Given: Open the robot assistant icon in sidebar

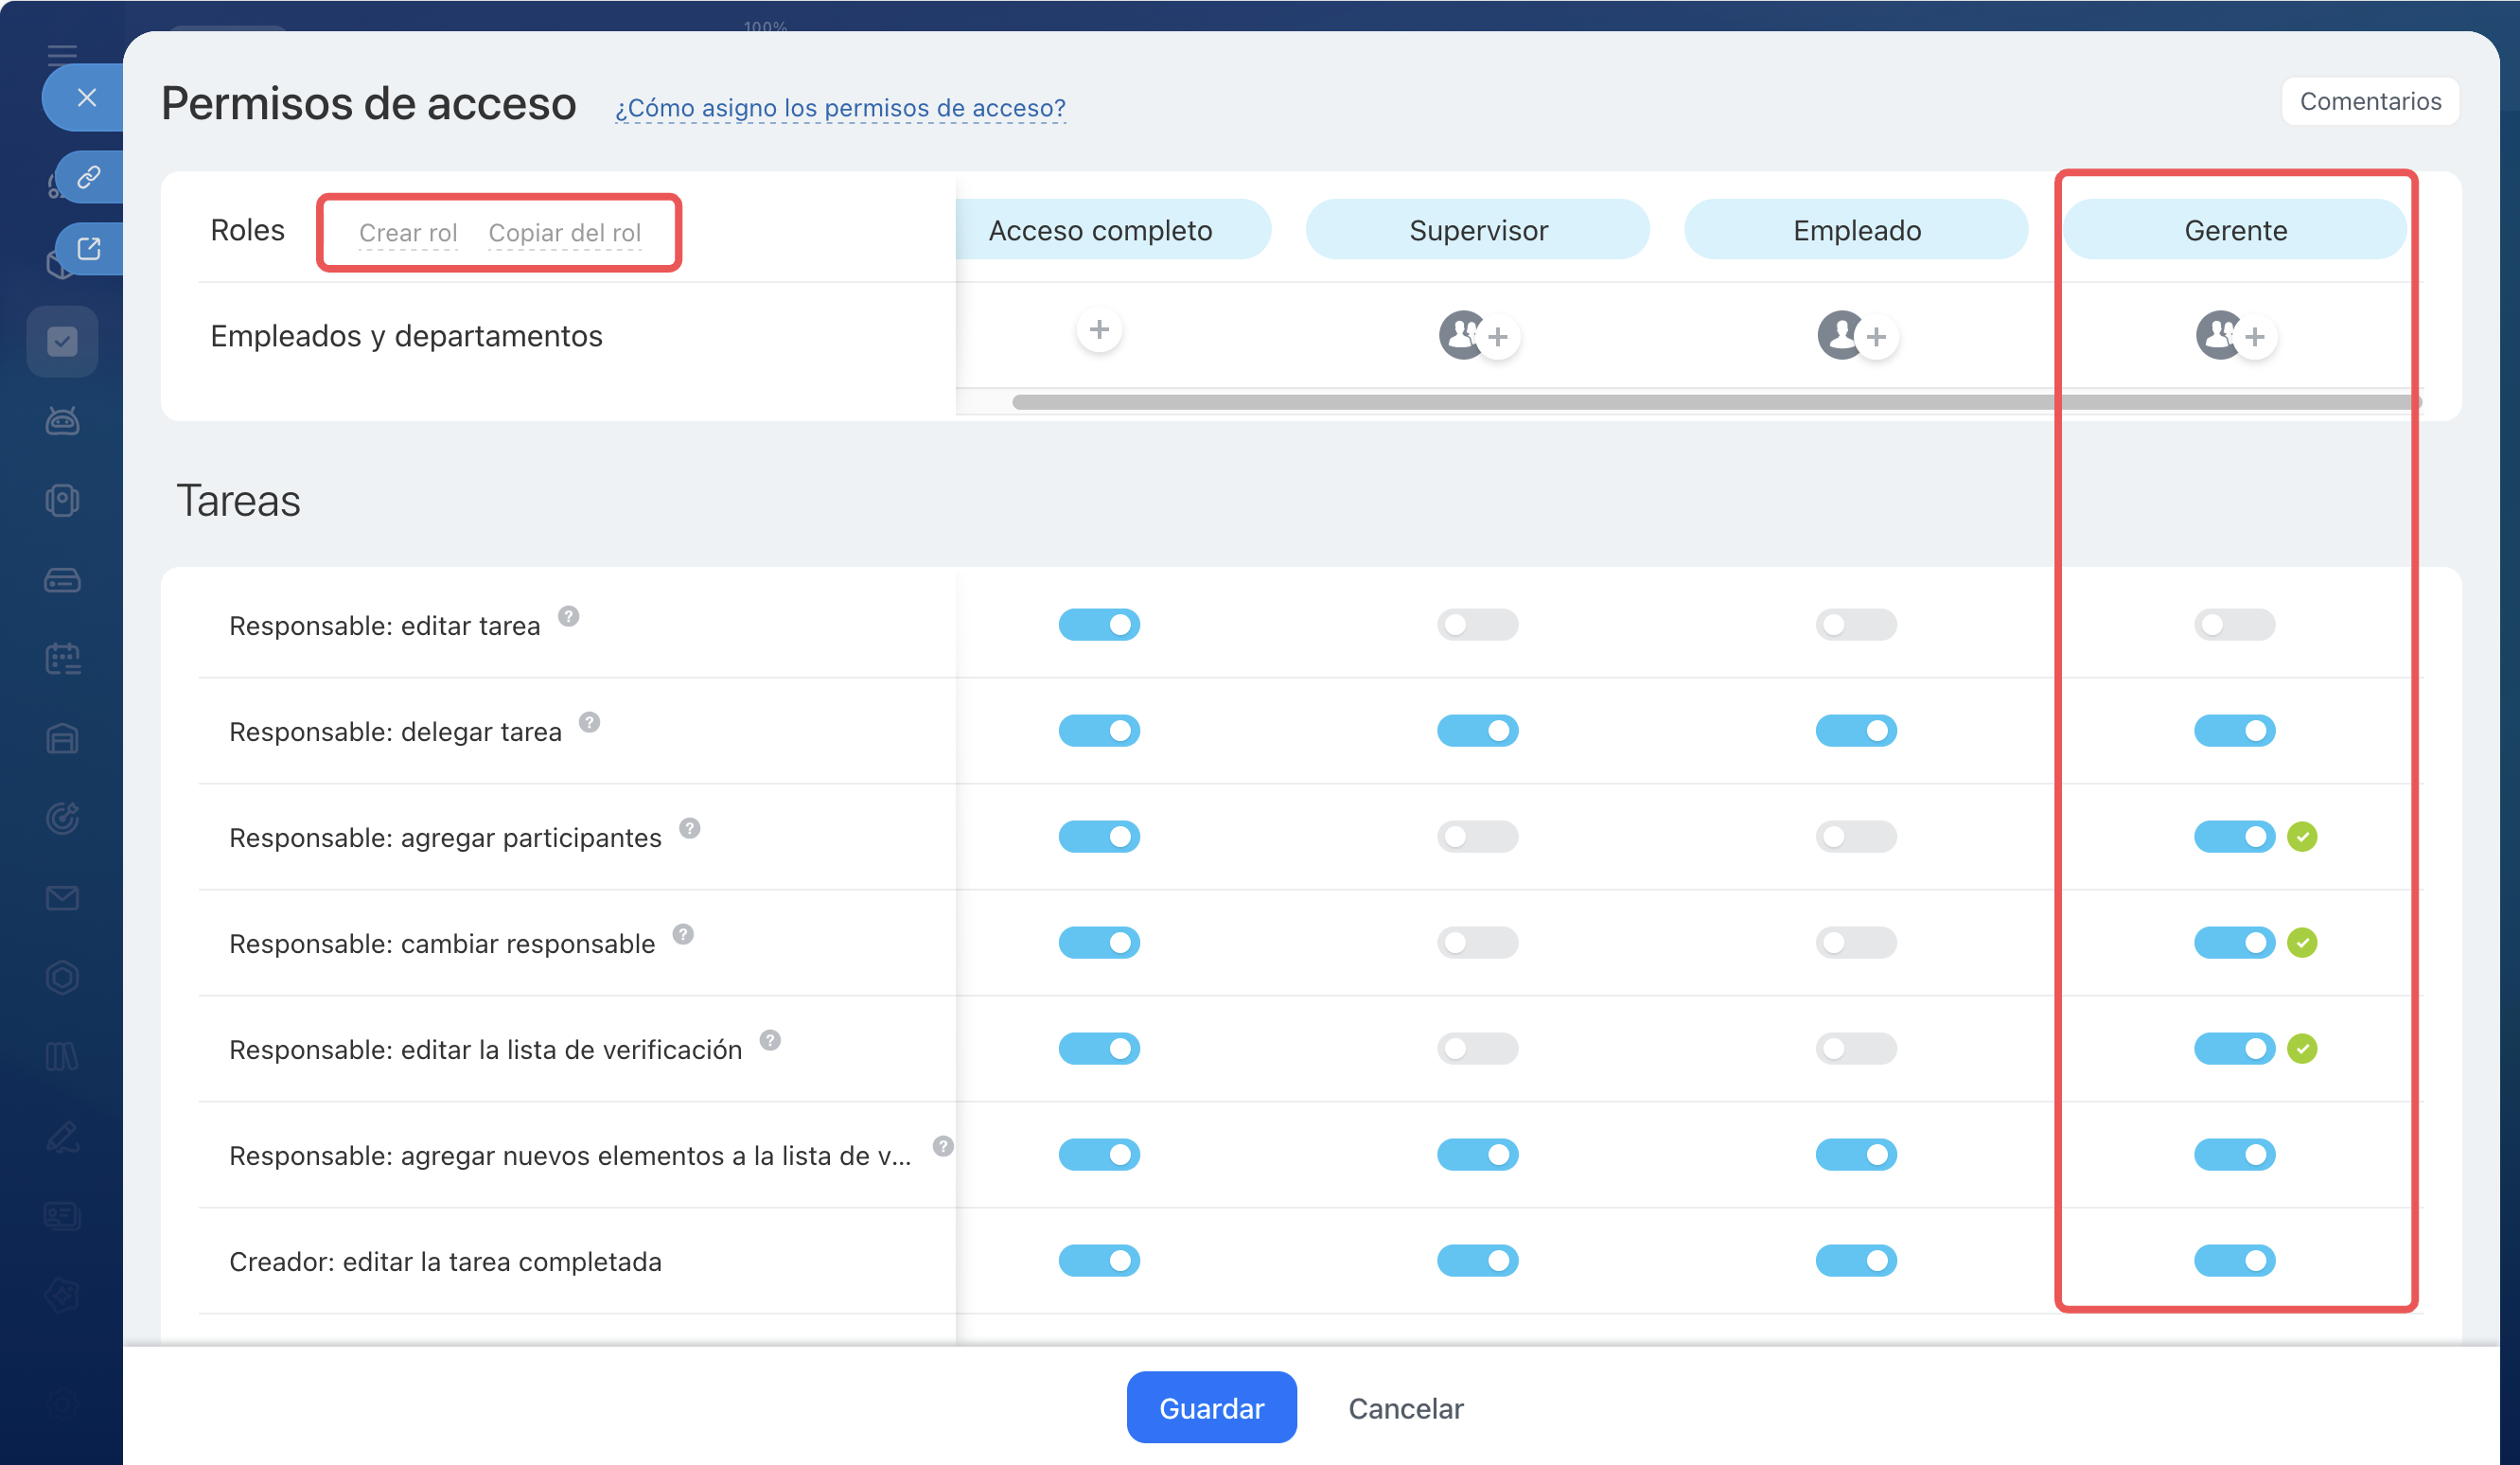Looking at the screenshot, I should coord(62,421).
